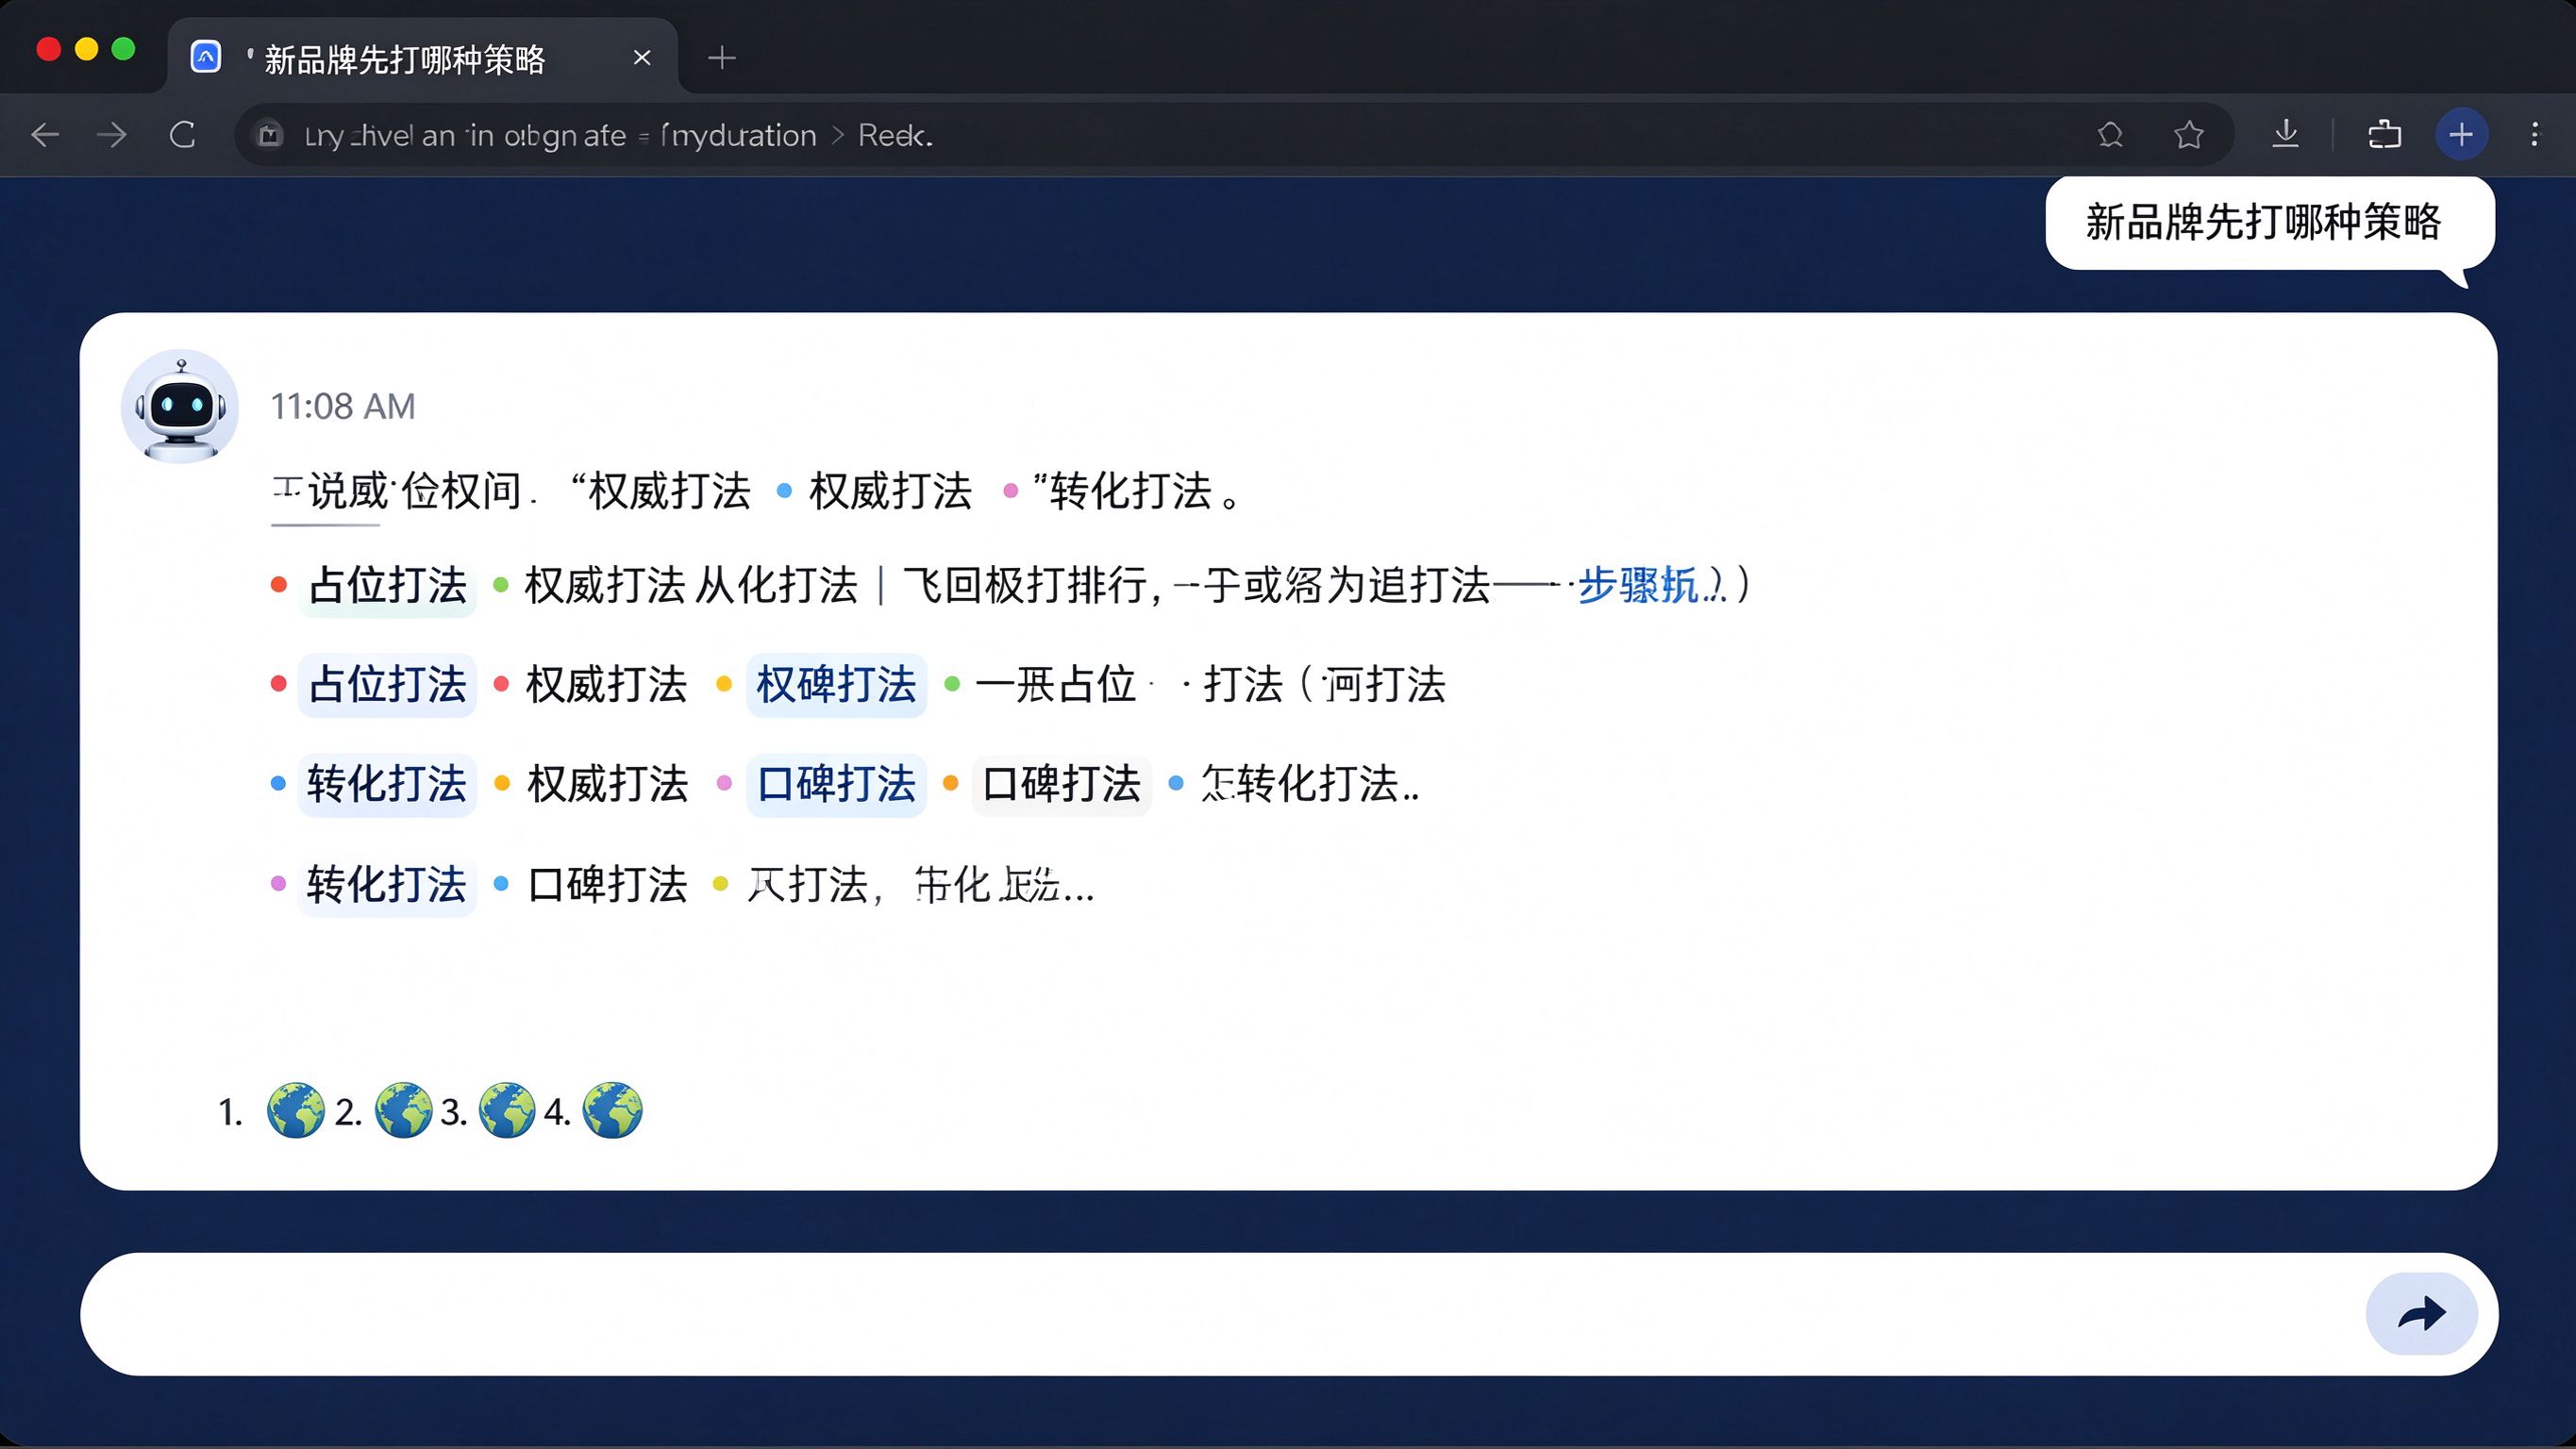
Task: Click the browser forward arrow
Action: pos(112,135)
